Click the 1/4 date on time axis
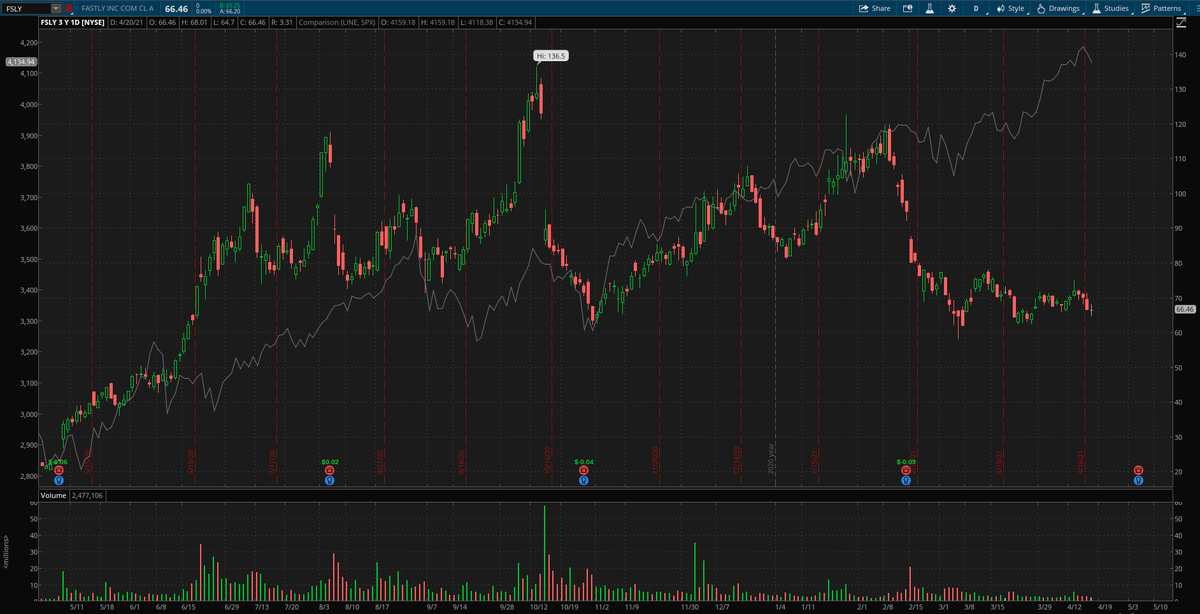 click(x=779, y=606)
